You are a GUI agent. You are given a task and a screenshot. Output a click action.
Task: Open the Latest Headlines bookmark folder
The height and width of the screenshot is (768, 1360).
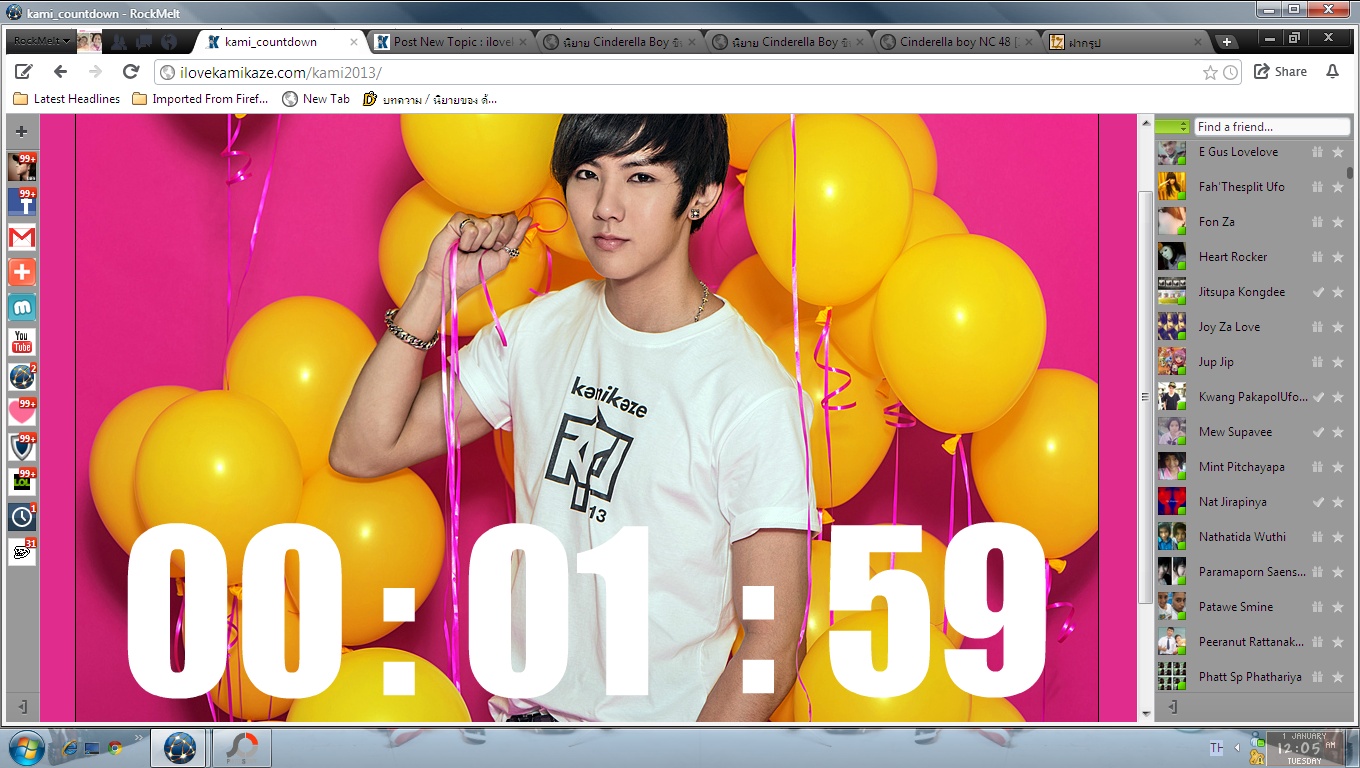[x=67, y=99]
